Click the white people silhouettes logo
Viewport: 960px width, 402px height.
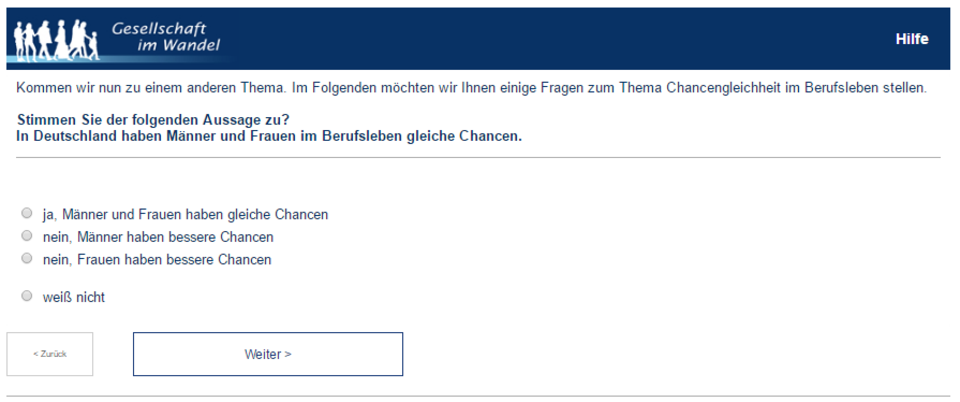pyautogui.click(x=56, y=40)
